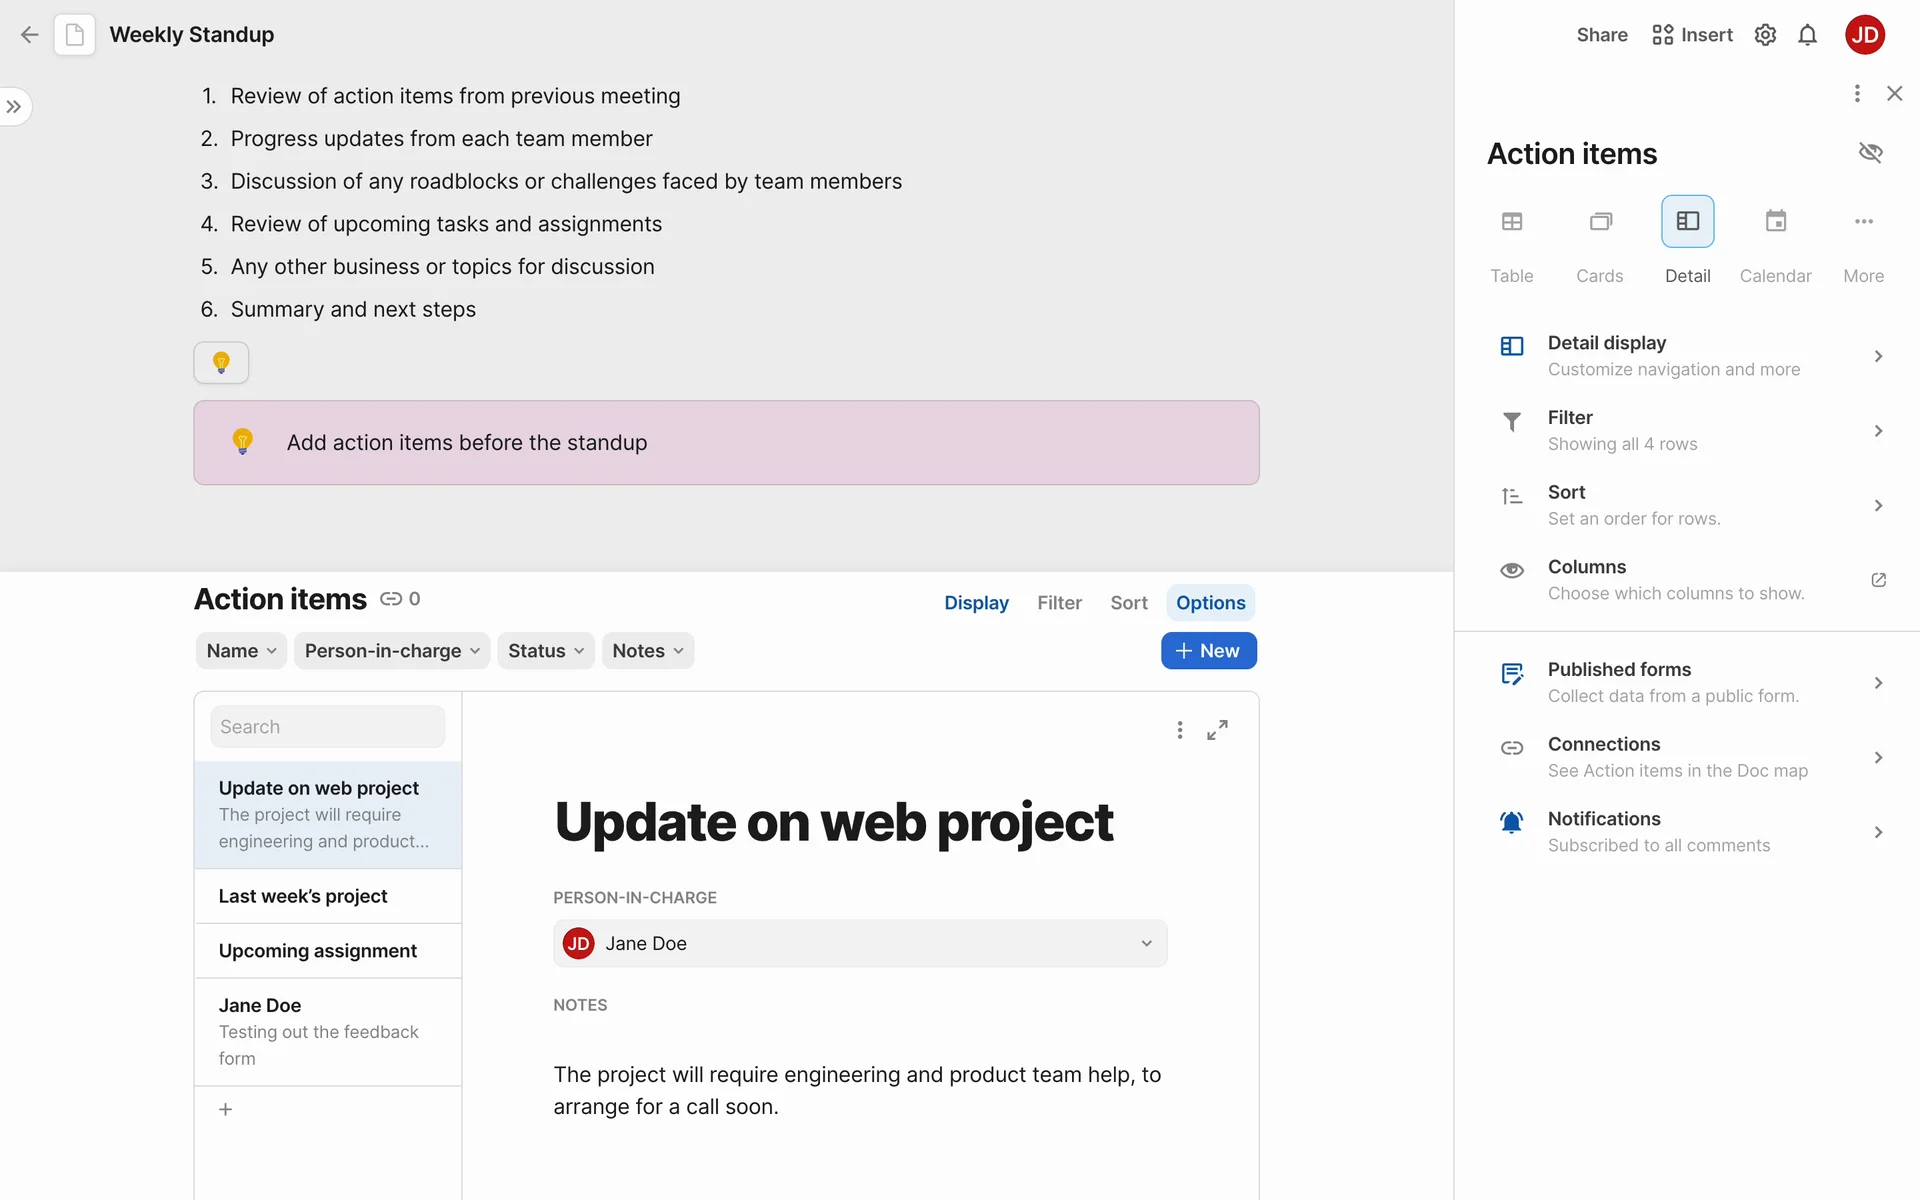Click the Share button
The height and width of the screenshot is (1200, 1920).
tap(1601, 35)
